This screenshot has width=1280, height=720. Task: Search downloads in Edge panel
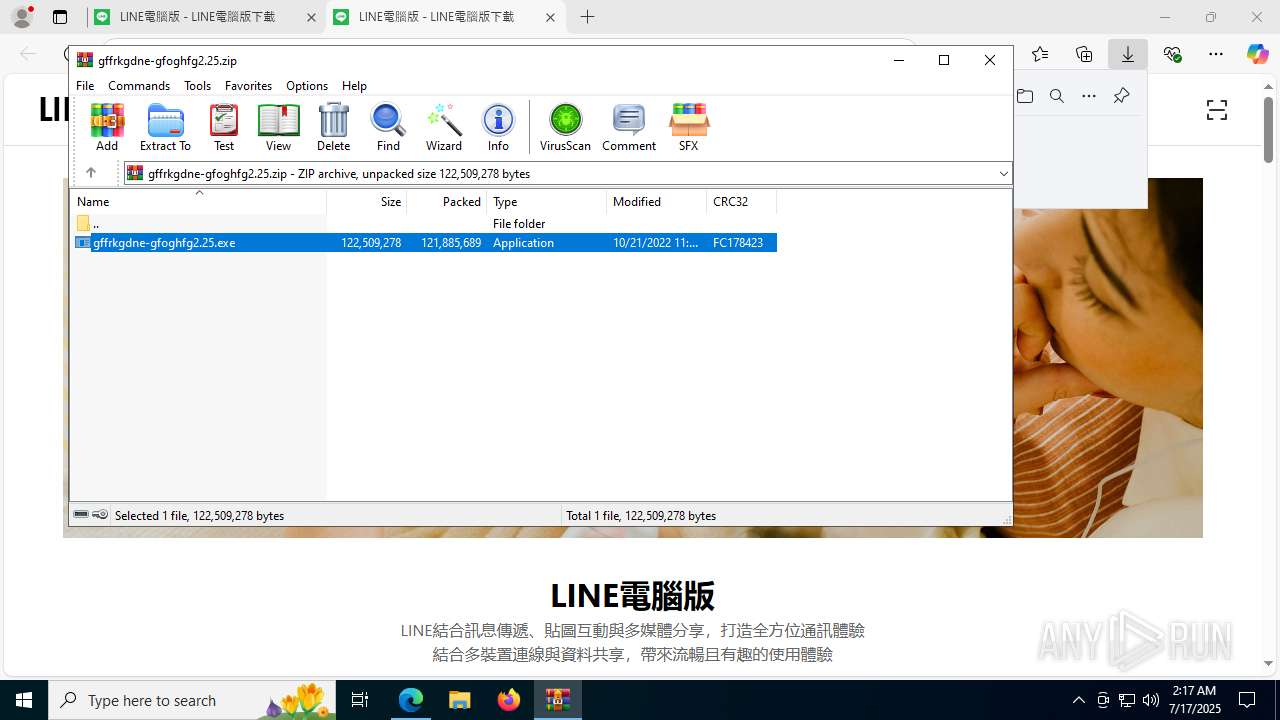[1057, 96]
